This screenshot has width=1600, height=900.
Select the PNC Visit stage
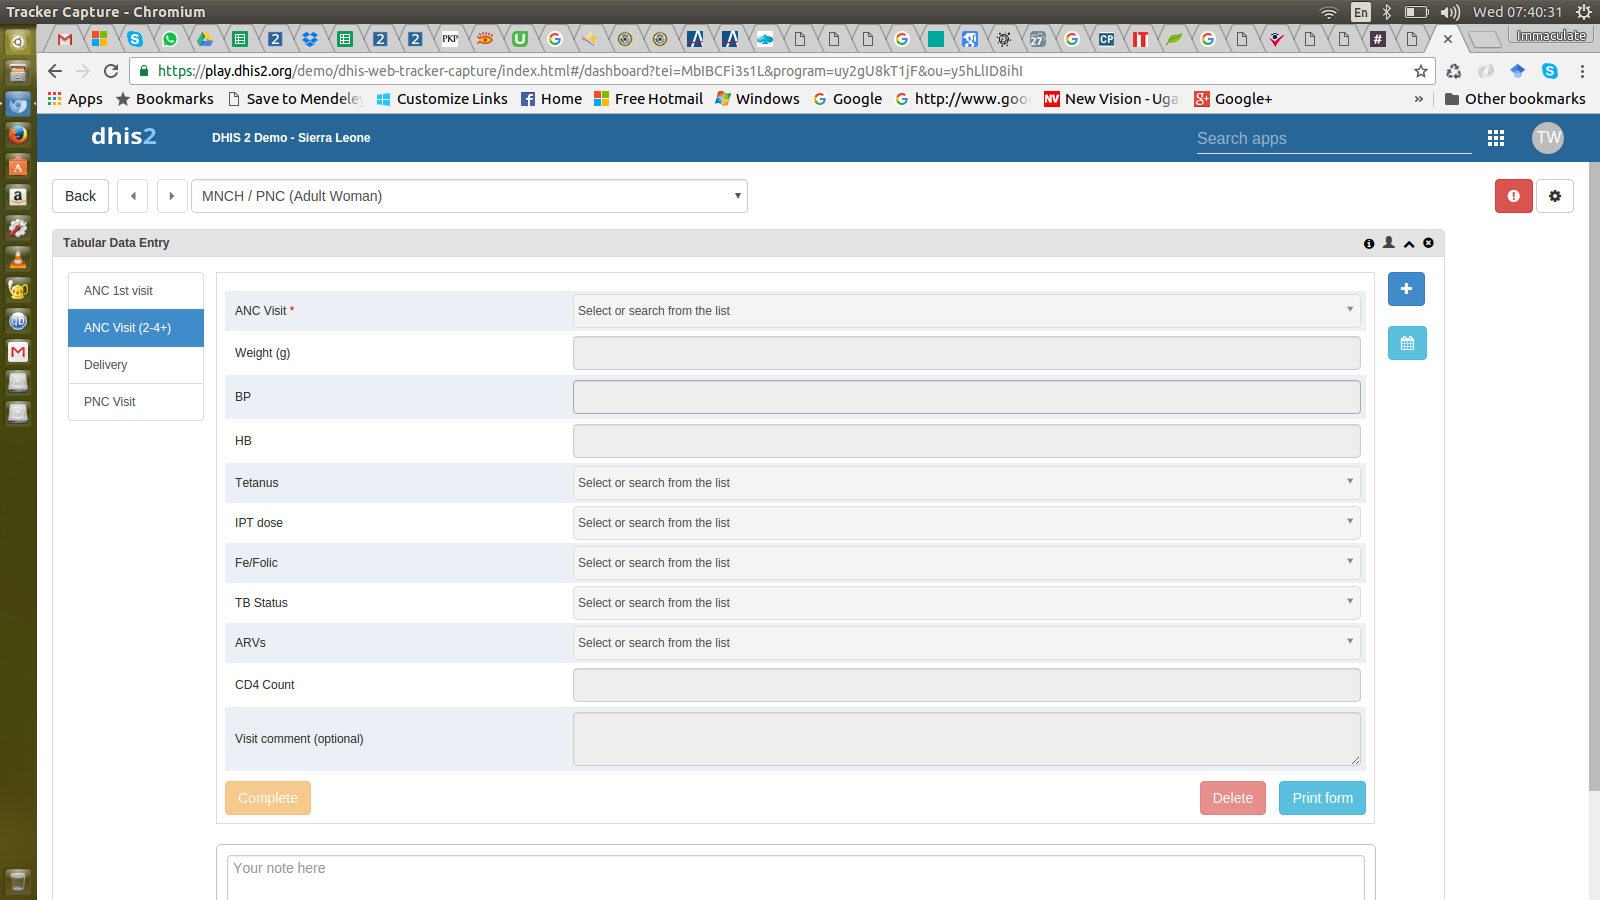(136, 402)
